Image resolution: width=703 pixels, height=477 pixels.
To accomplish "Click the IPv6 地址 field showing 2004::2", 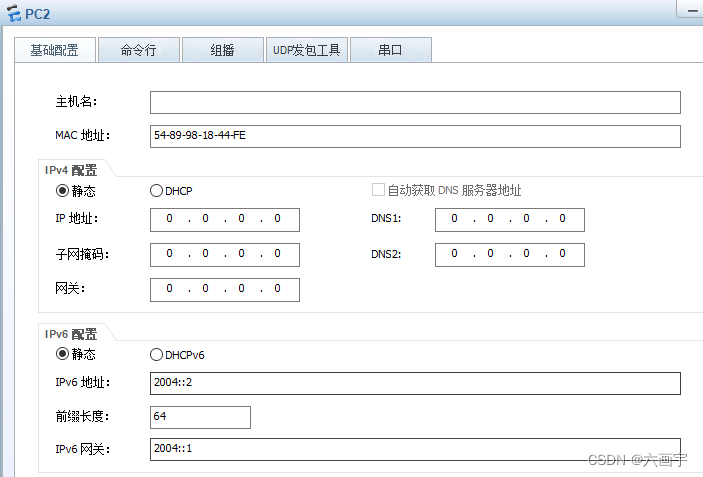I will (x=415, y=383).
